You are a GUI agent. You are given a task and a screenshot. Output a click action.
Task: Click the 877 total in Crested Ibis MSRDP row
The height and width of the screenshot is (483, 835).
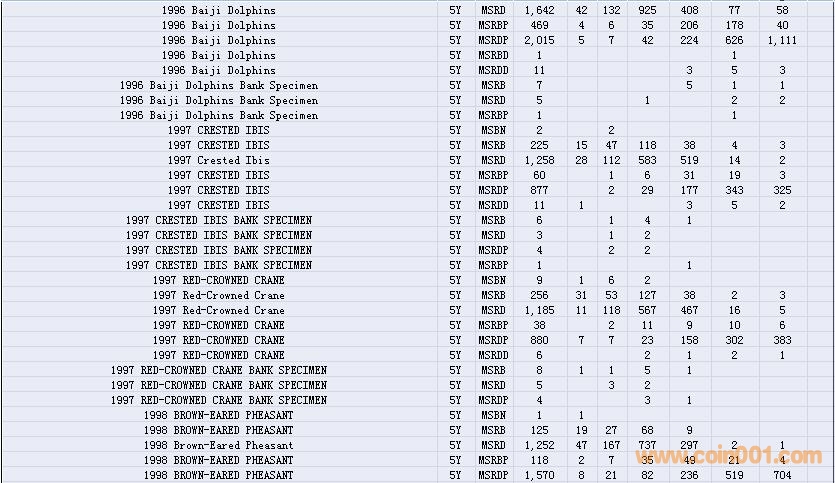pos(539,190)
